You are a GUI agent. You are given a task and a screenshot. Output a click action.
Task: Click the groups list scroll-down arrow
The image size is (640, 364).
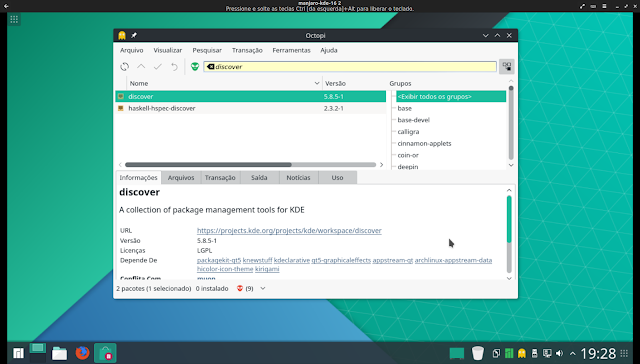[511, 165]
